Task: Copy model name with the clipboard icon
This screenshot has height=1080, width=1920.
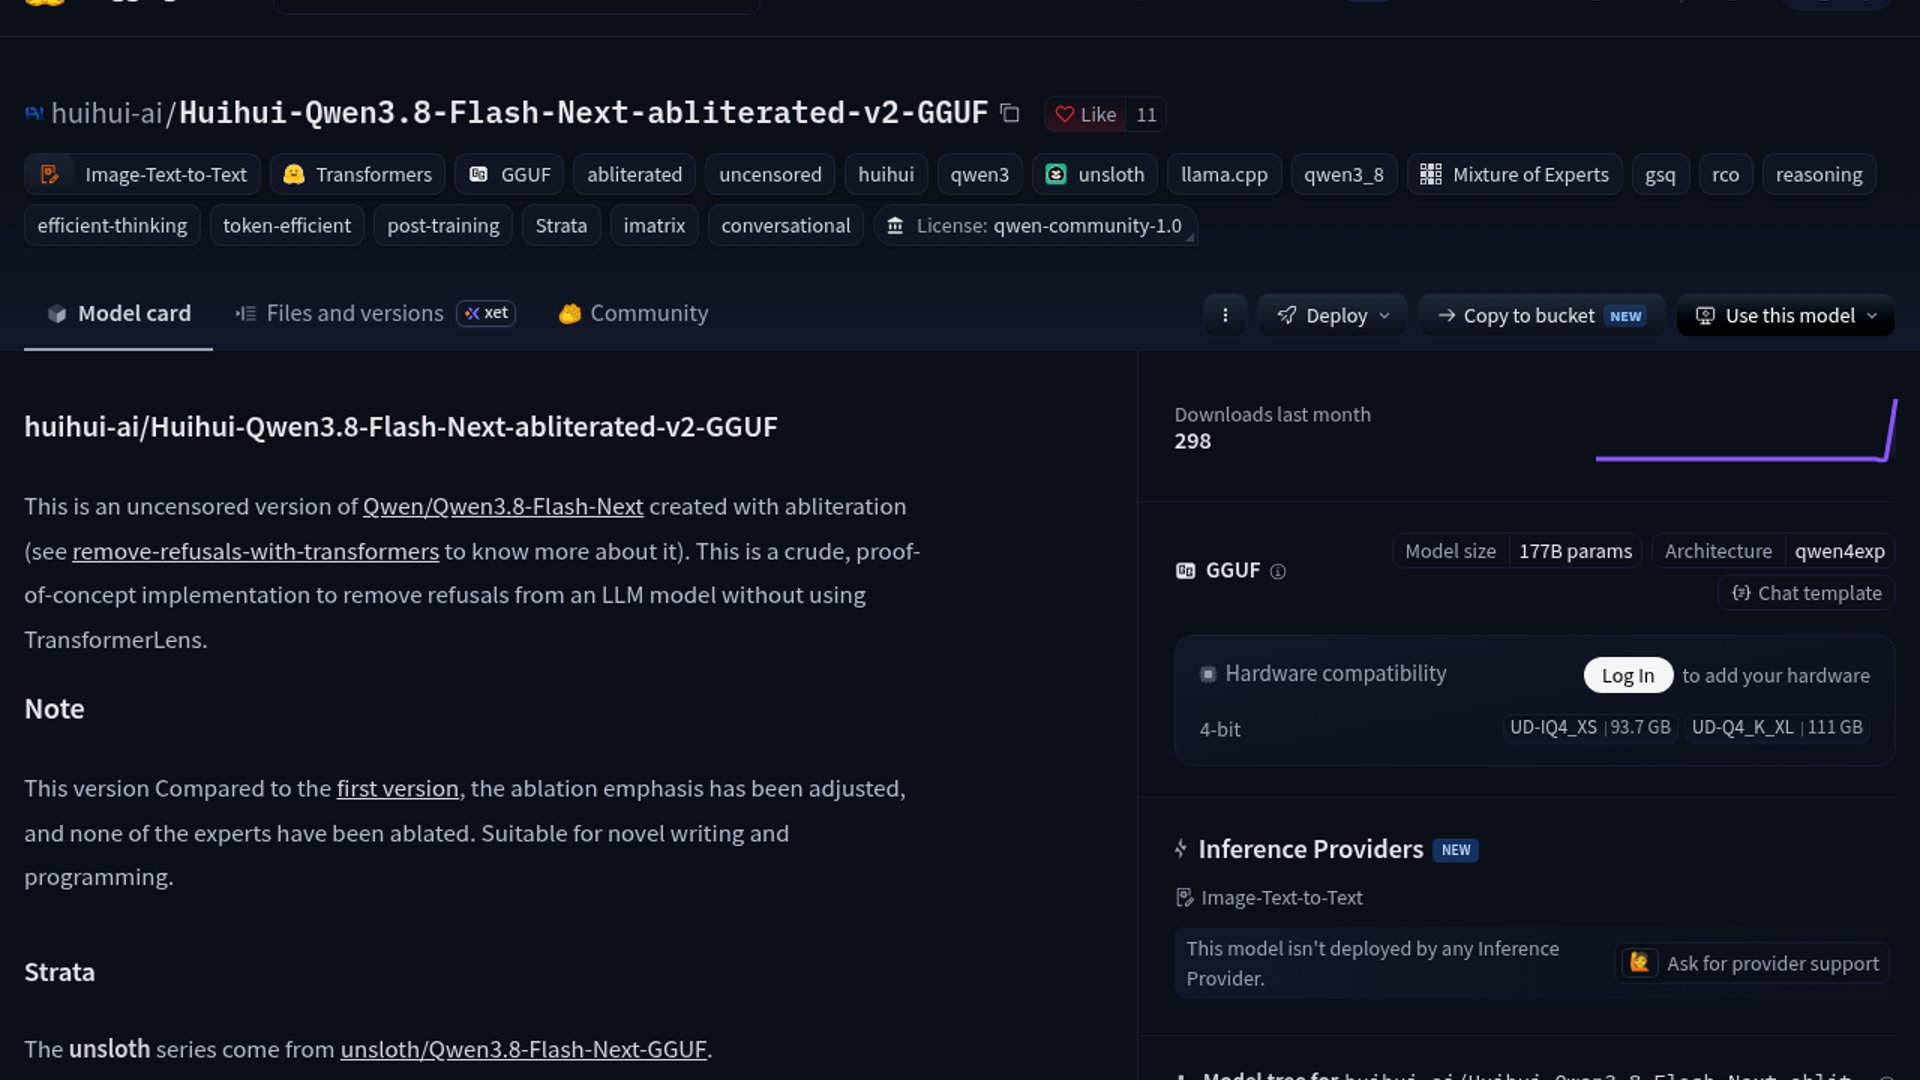Action: coord(1010,114)
